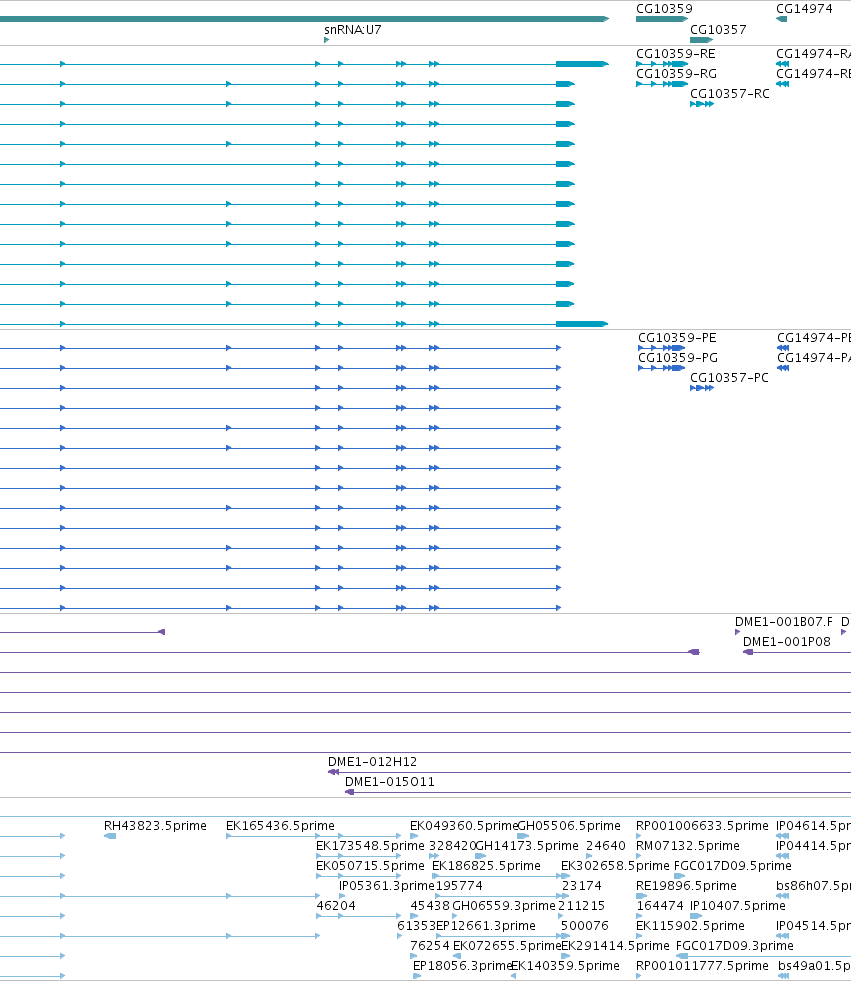This screenshot has height=981, width=851.
Task: Select EST label FGC017D09.5prime
Action: coord(733,866)
